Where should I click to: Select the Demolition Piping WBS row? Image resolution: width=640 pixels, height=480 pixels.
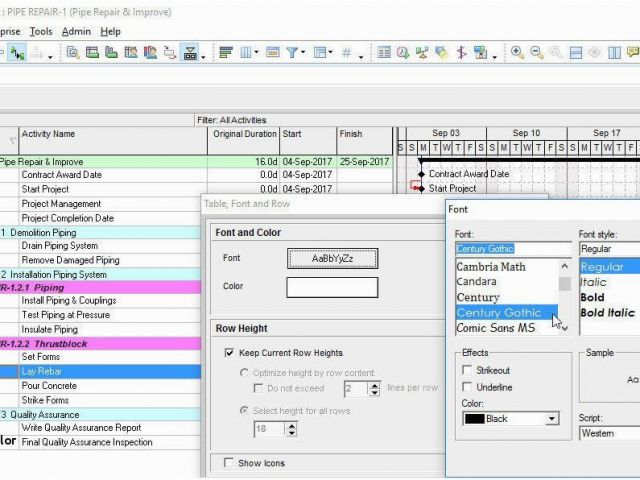tap(100, 233)
